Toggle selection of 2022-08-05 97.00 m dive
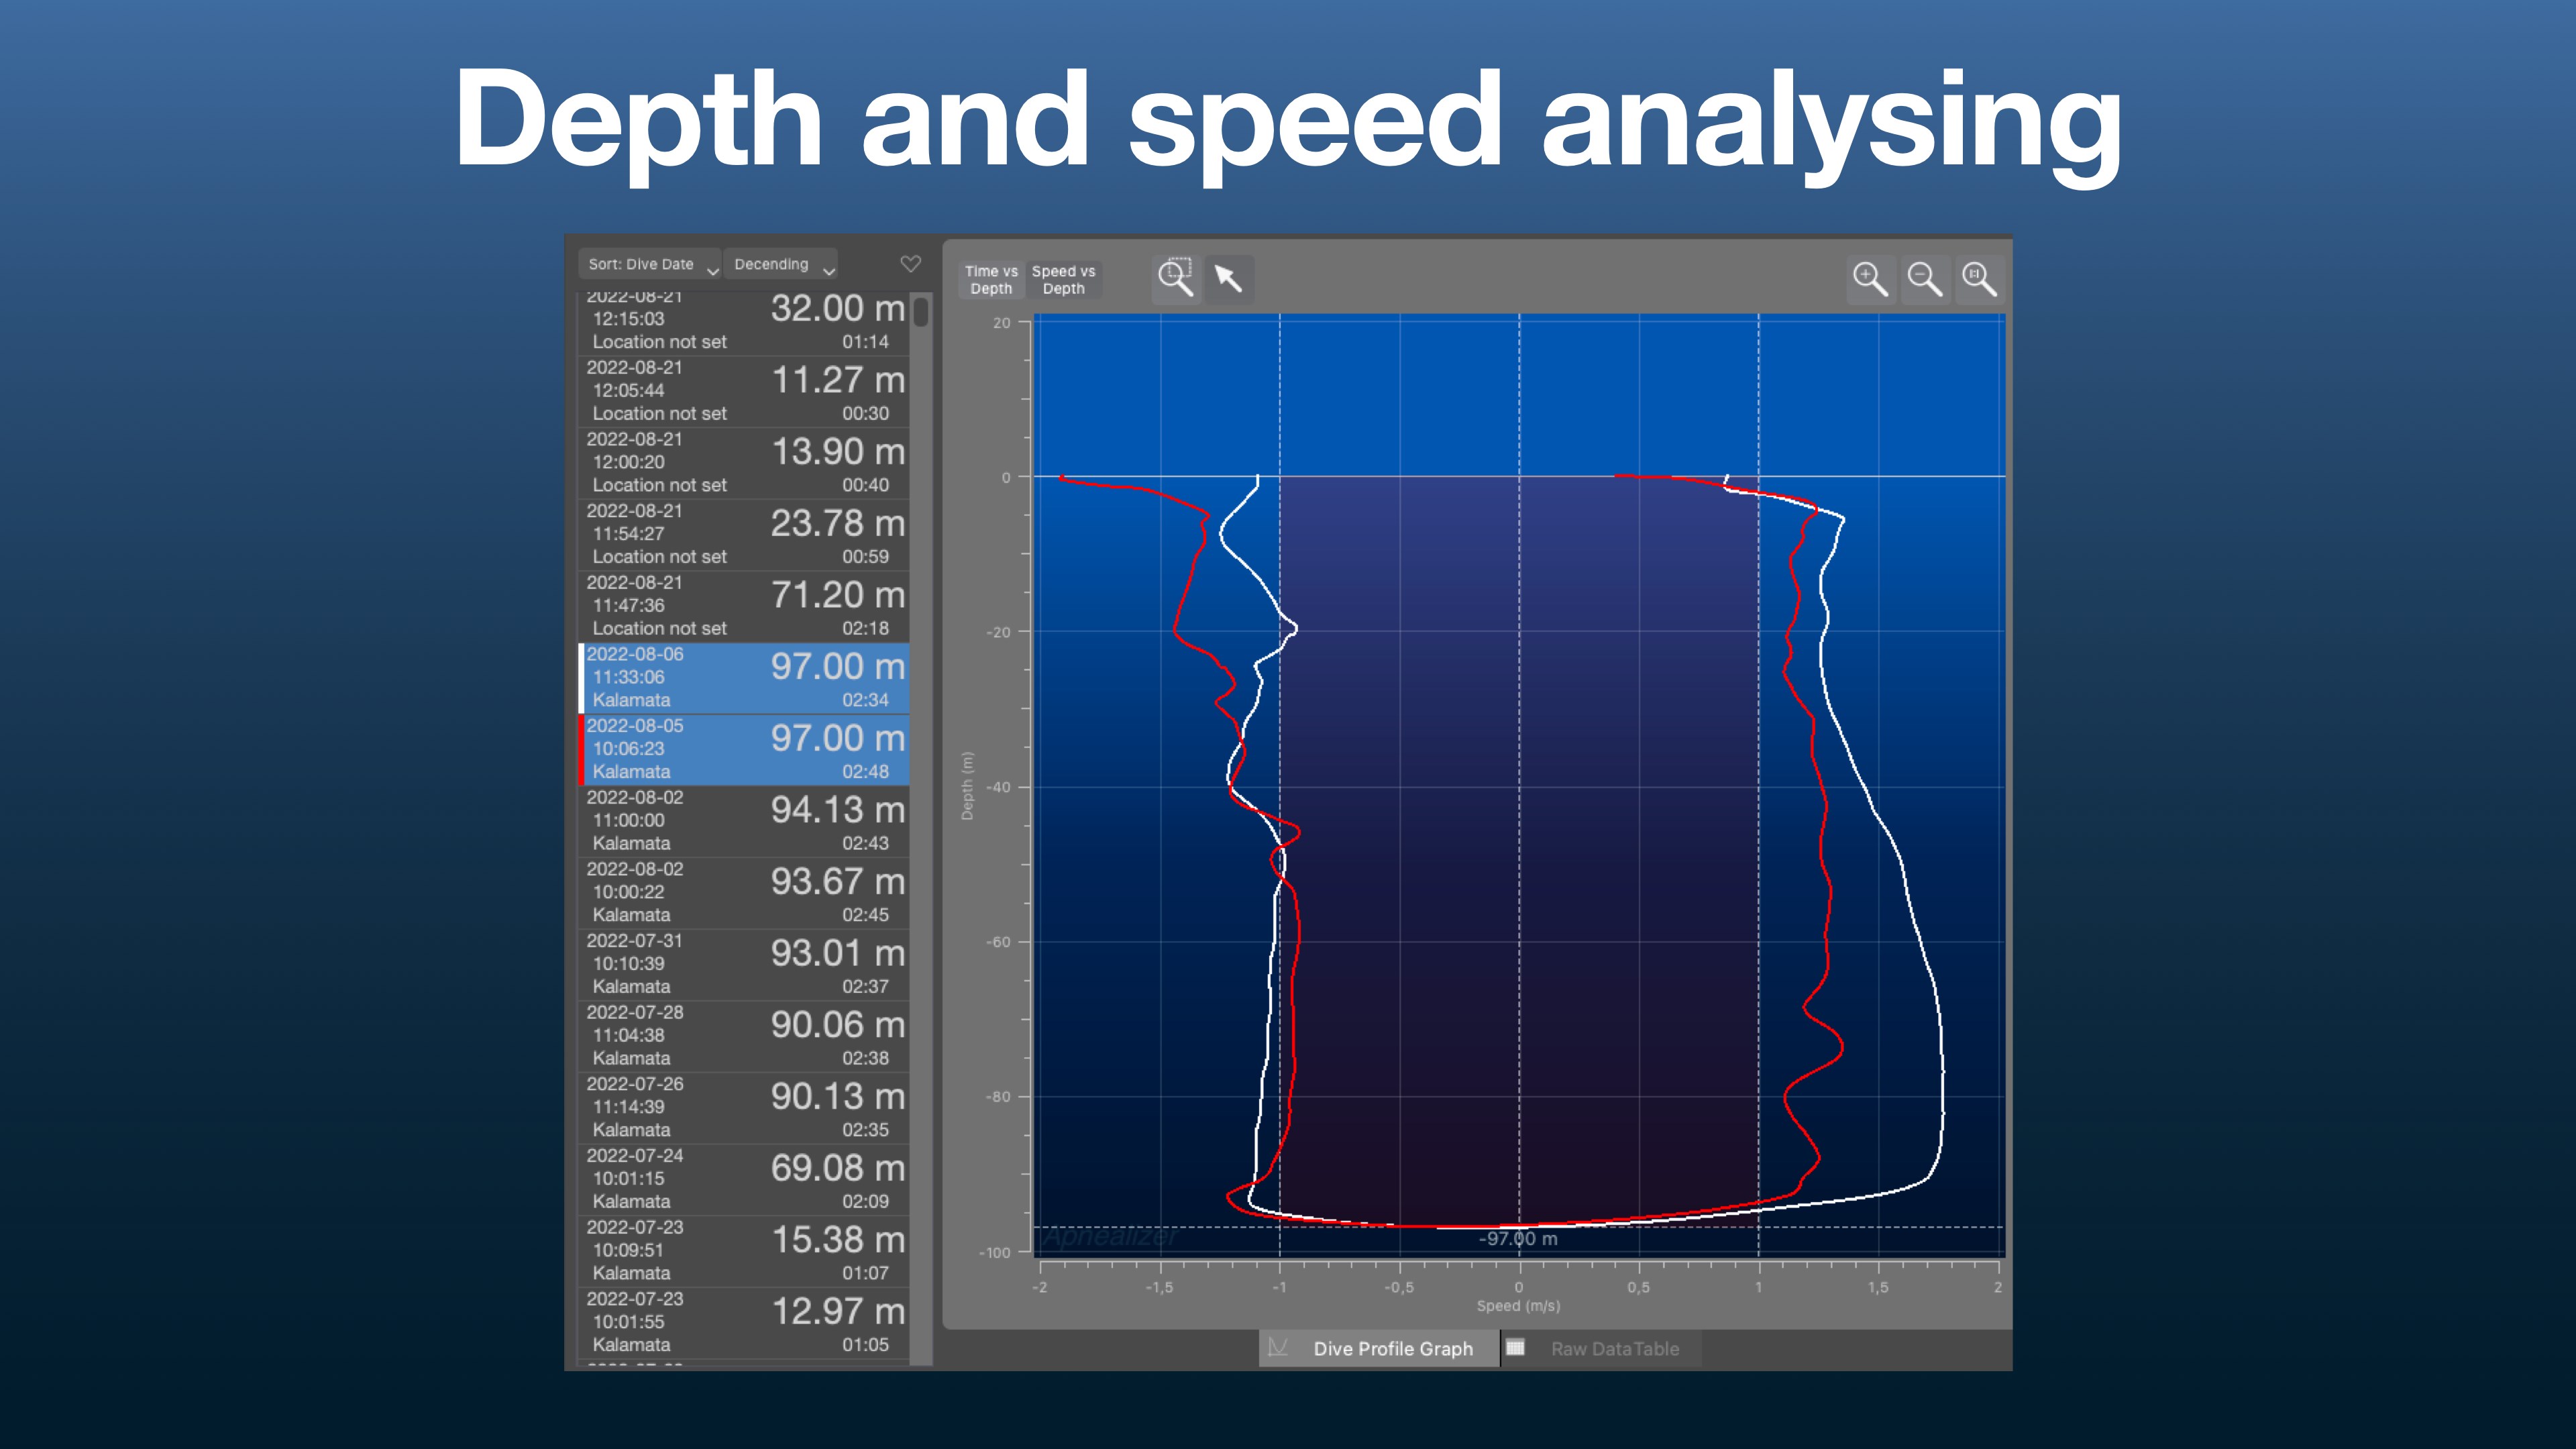Screen dimensions: 2576x1449 [745, 749]
